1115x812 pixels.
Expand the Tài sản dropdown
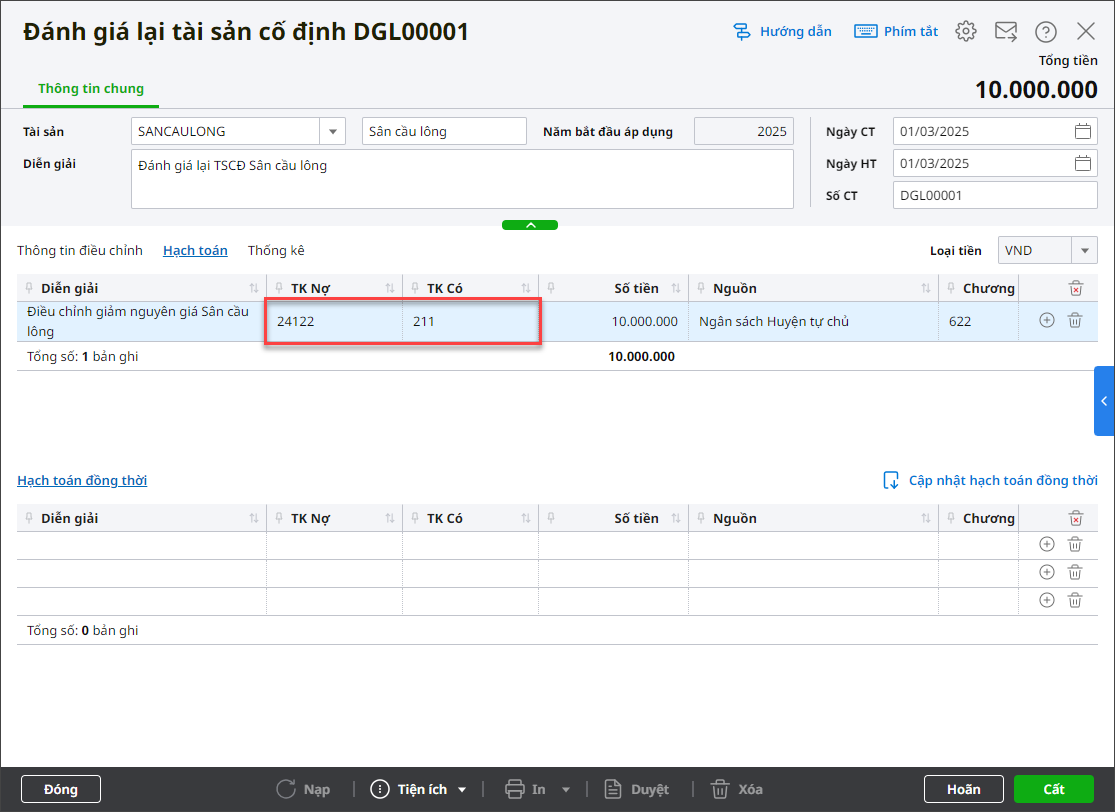tap(332, 131)
